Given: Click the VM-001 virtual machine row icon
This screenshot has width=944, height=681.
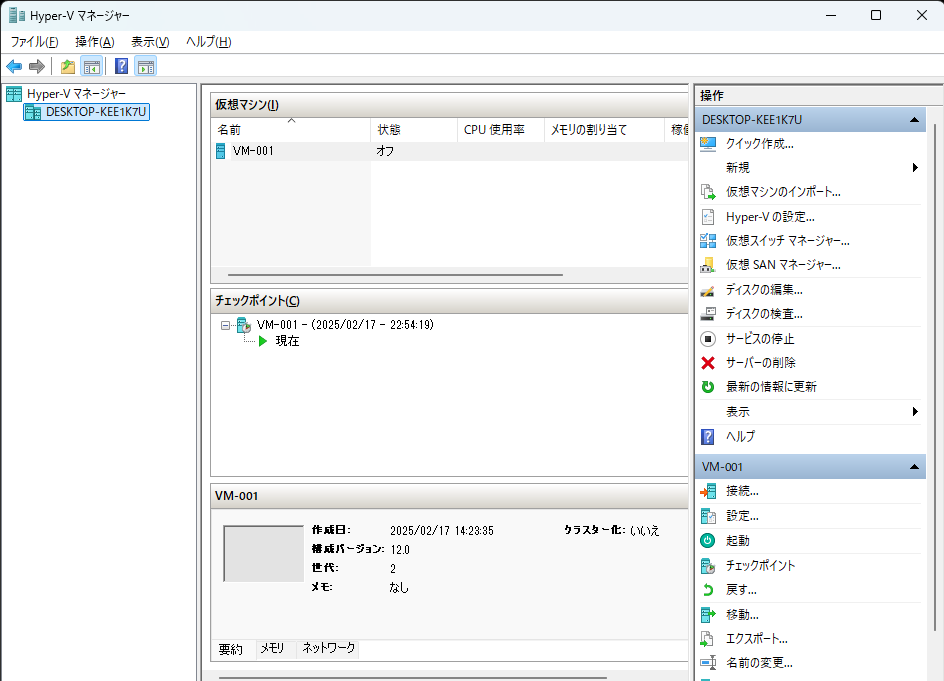Looking at the screenshot, I should pyautogui.click(x=220, y=151).
